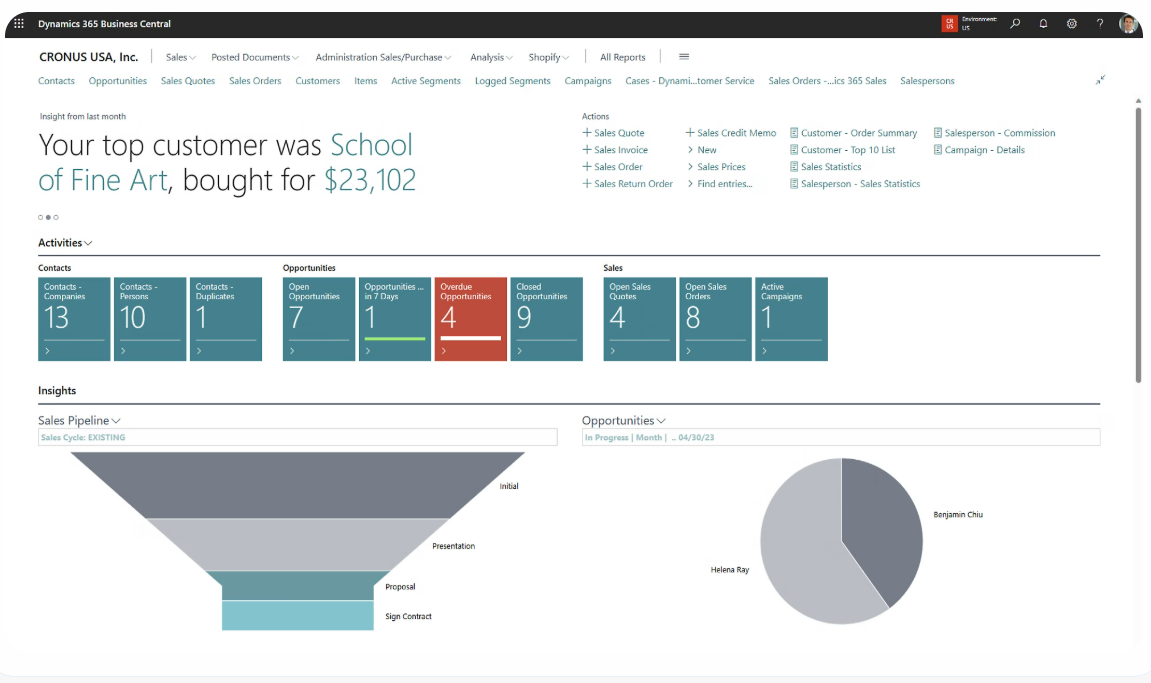Image resolution: width=1151 pixels, height=683 pixels.
Task: Click report icon next to Customer - Top 10 List
Action: click(794, 150)
